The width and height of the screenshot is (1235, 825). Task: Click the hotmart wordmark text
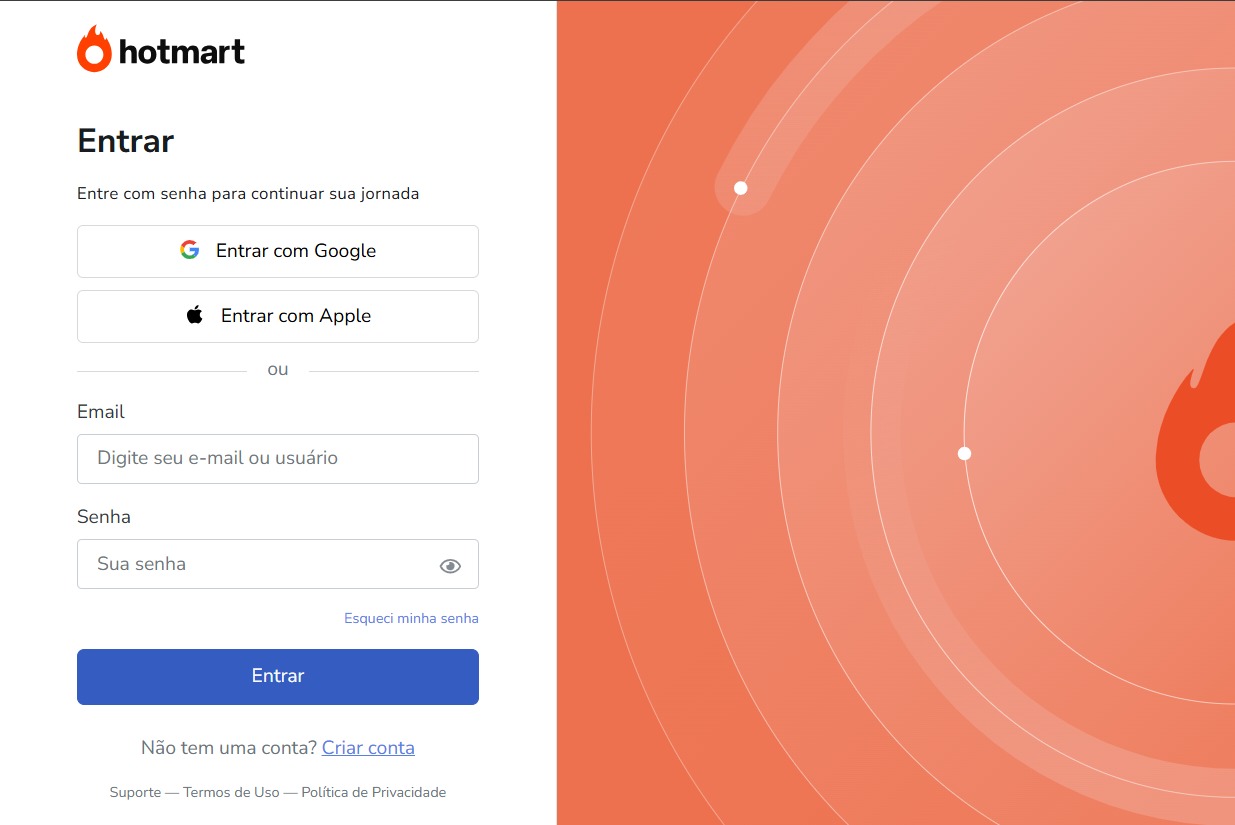point(181,52)
